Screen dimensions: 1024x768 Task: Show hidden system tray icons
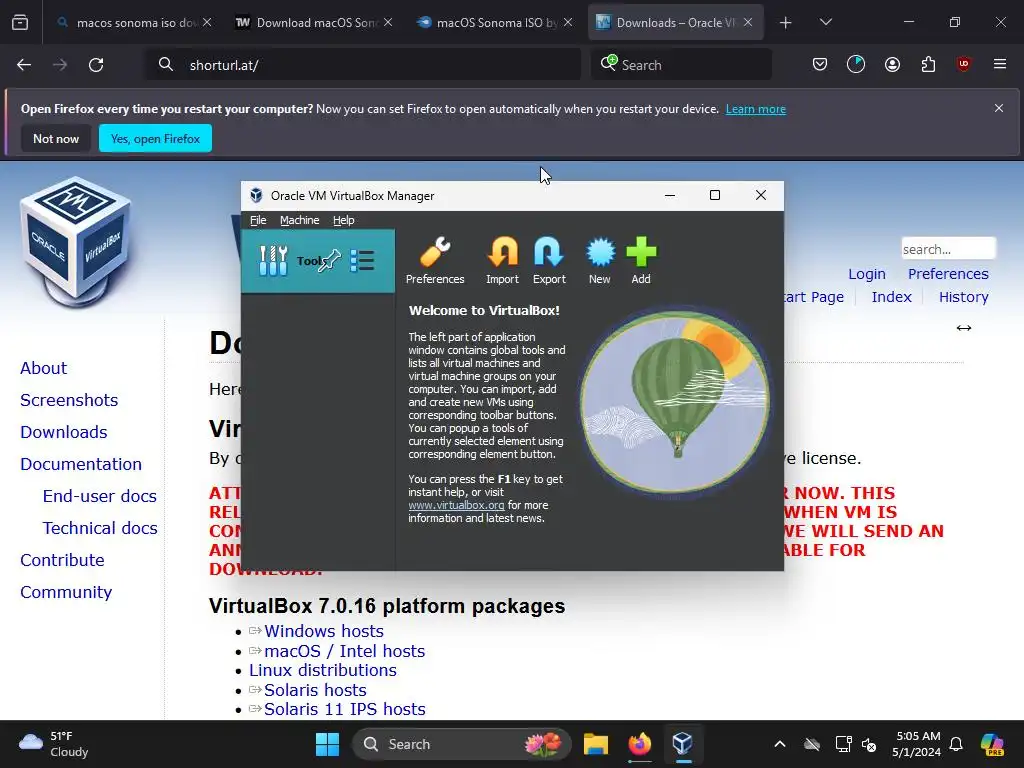[780, 744]
